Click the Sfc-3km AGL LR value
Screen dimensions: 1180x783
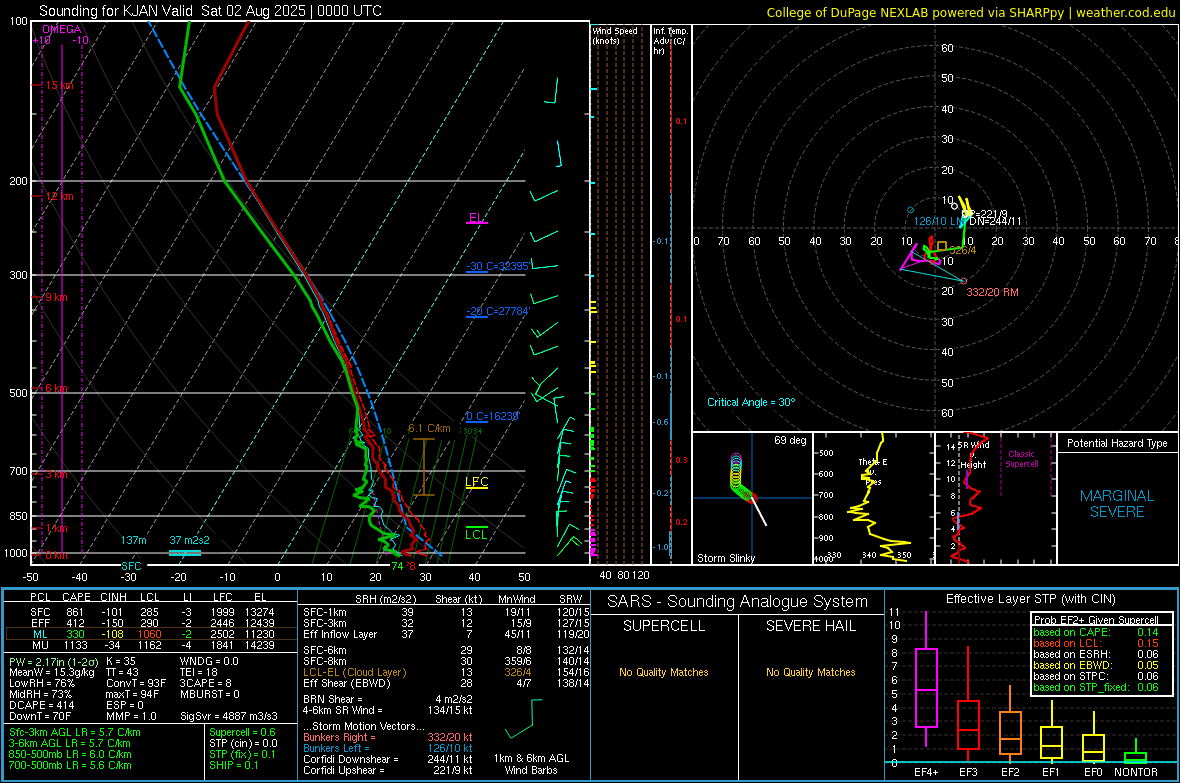75,732
